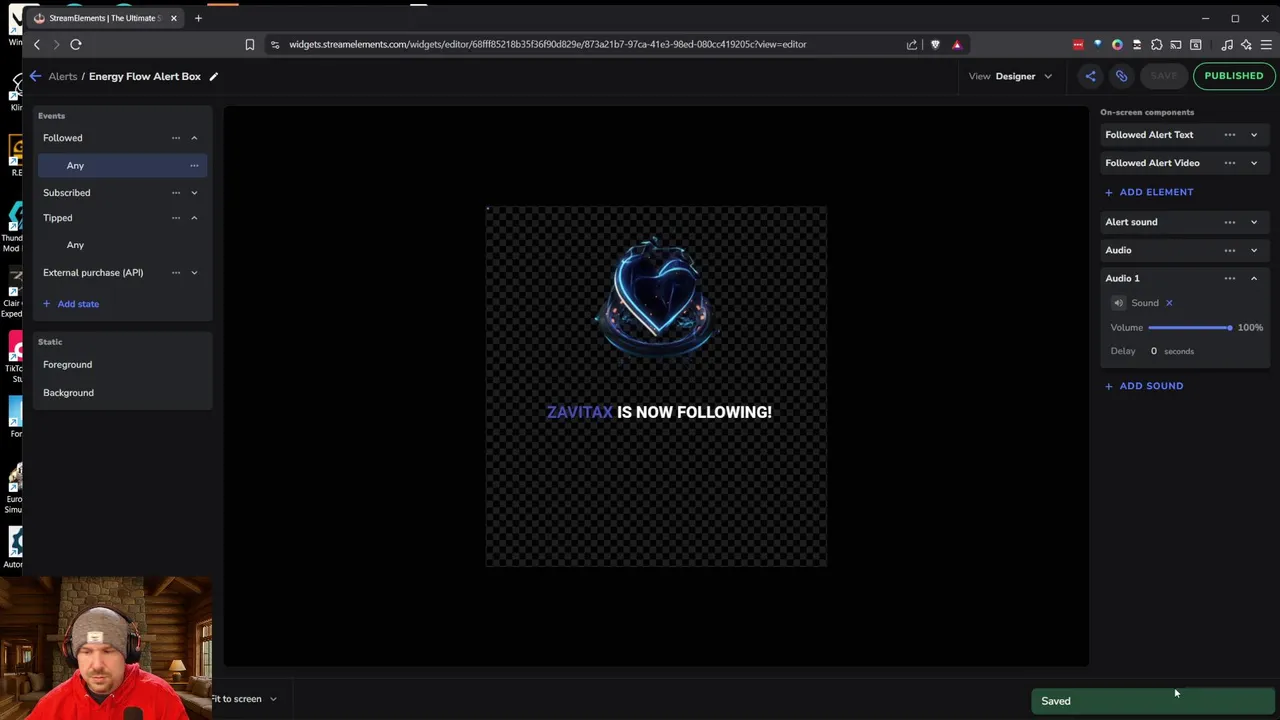Click the Brave Rewards triangle icon
Viewport: 1280px width, 720px height.
[957, 44]
